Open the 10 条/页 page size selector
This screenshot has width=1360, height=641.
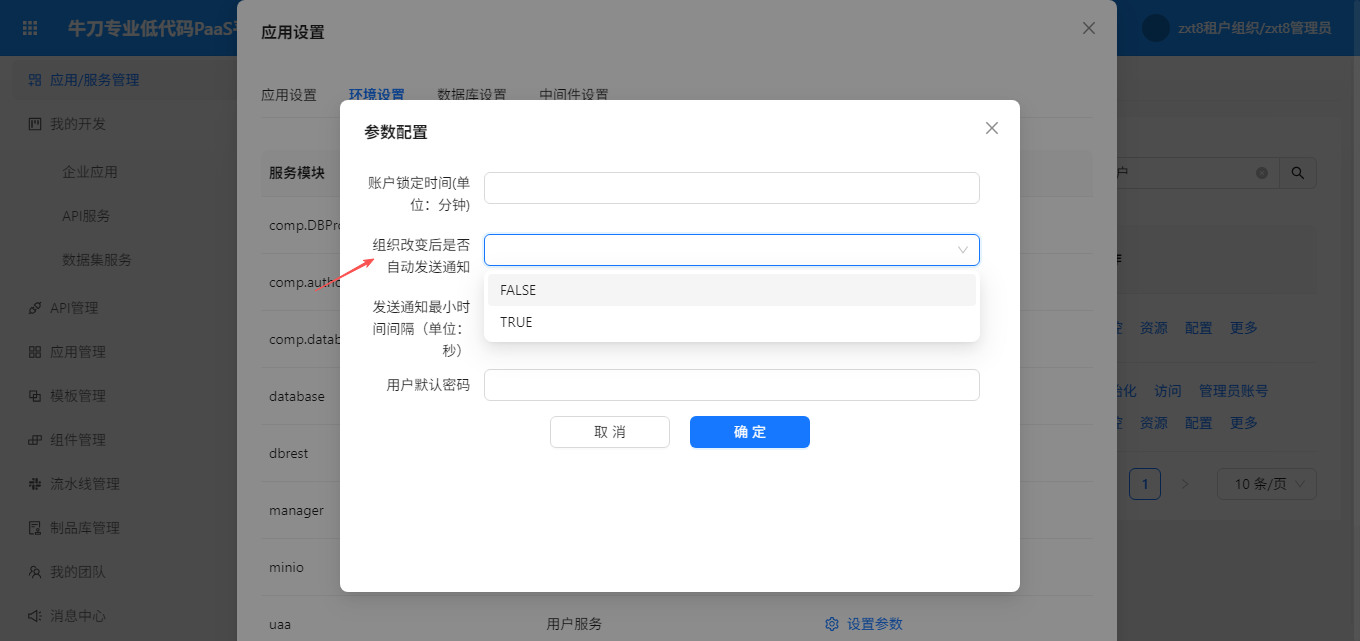(1266, 484)
